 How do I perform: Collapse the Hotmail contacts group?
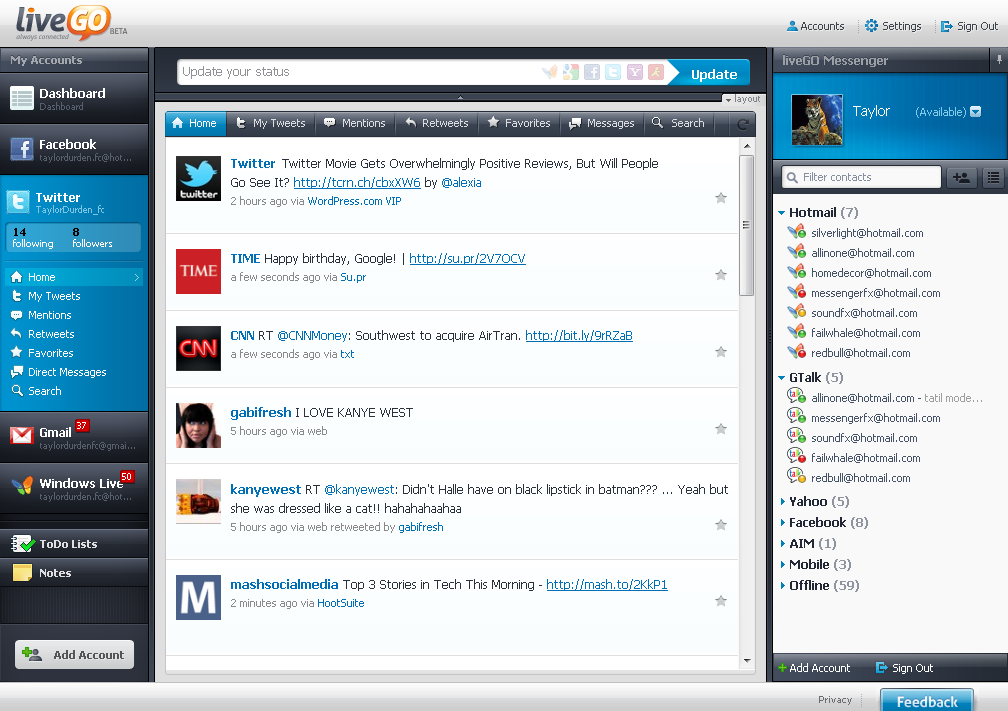pyautogui.click(x=782, y=213)
